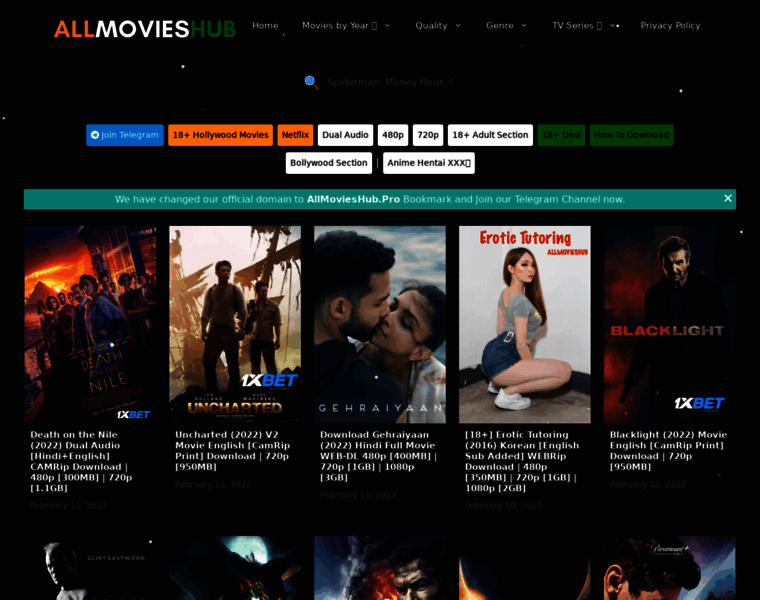Open the Erotic Tutoring poster

tap(525, 324)
